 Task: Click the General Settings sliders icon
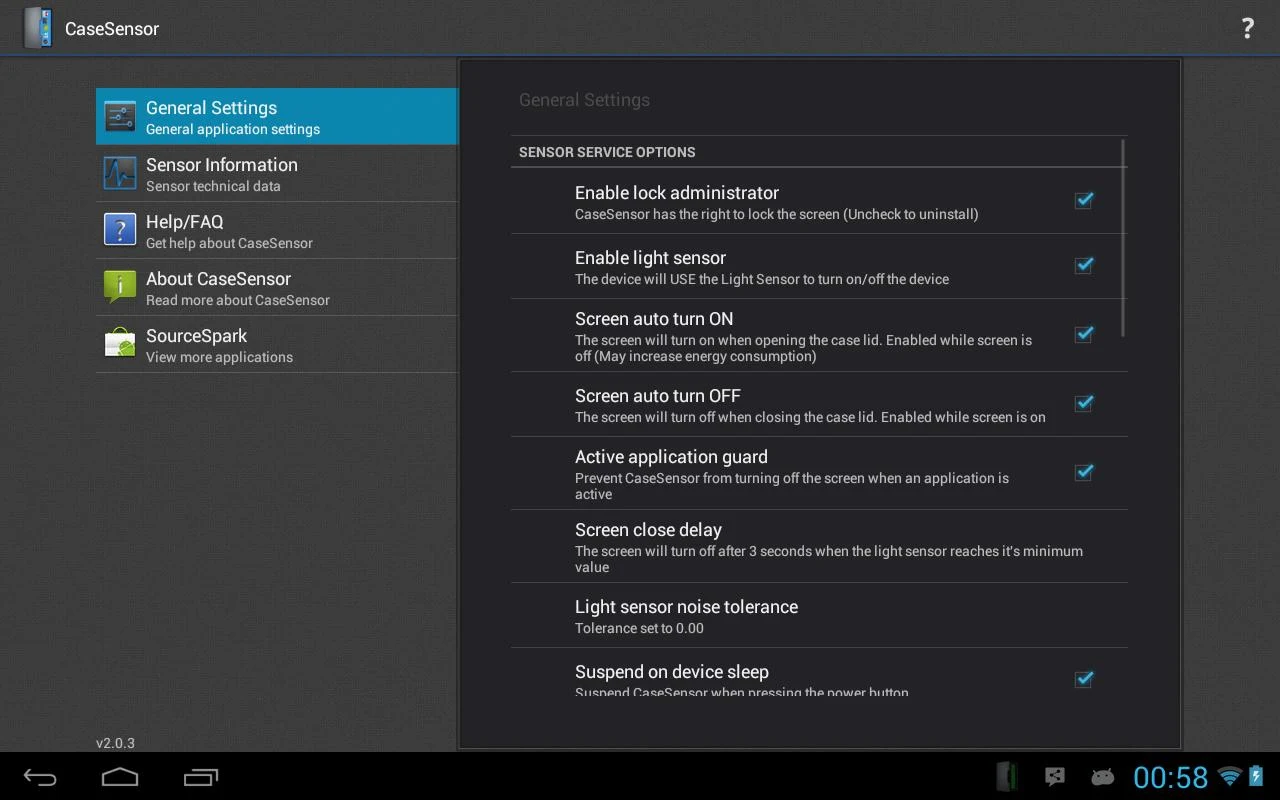click(120, 116)
